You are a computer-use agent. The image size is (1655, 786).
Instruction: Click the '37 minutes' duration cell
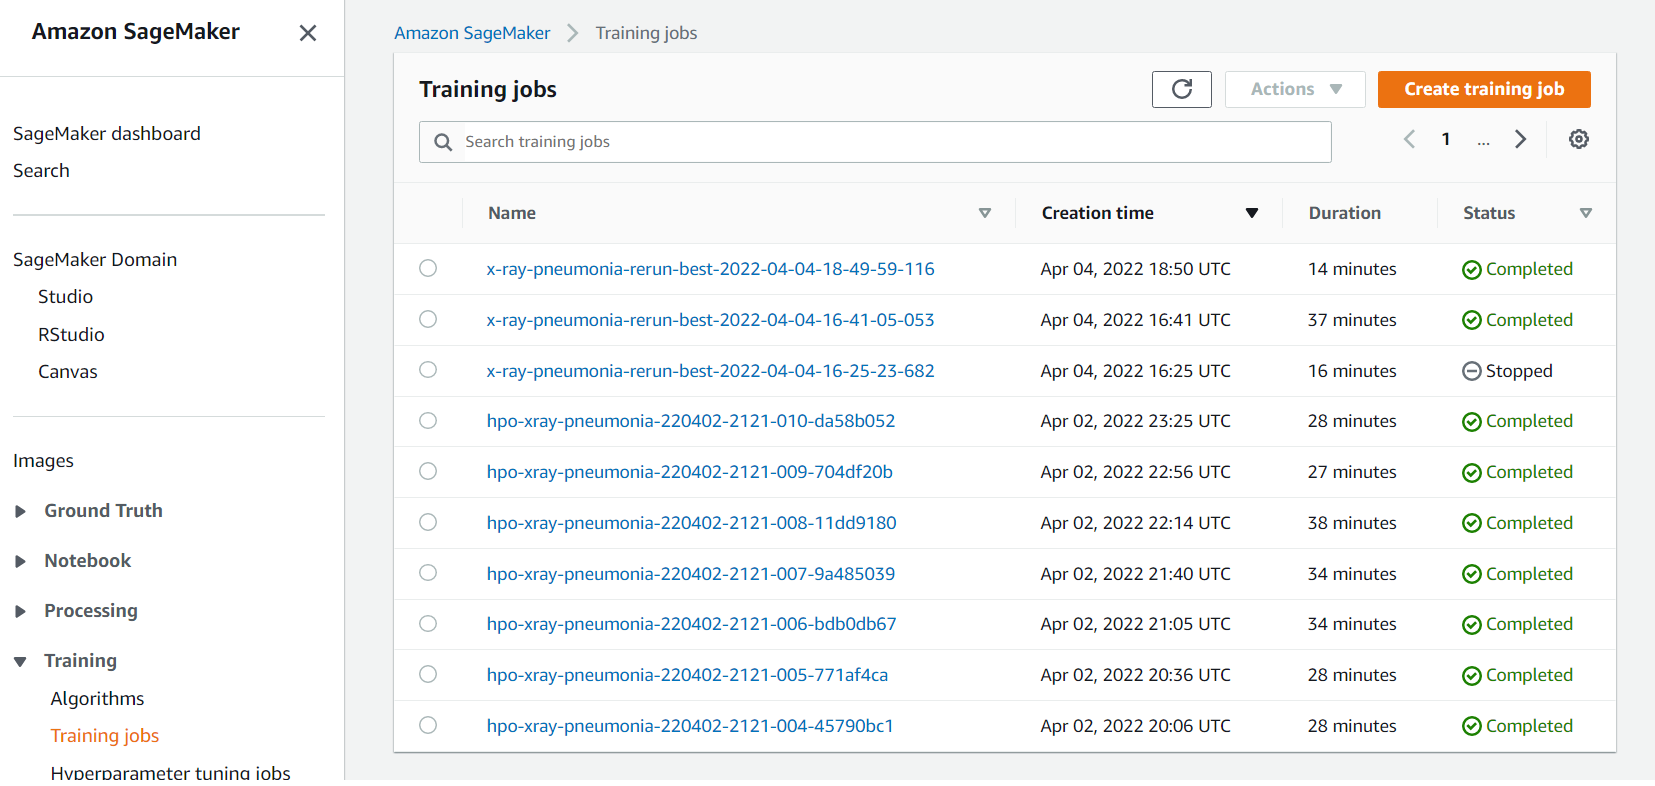pyautogui.click(x=1352, y=320)
